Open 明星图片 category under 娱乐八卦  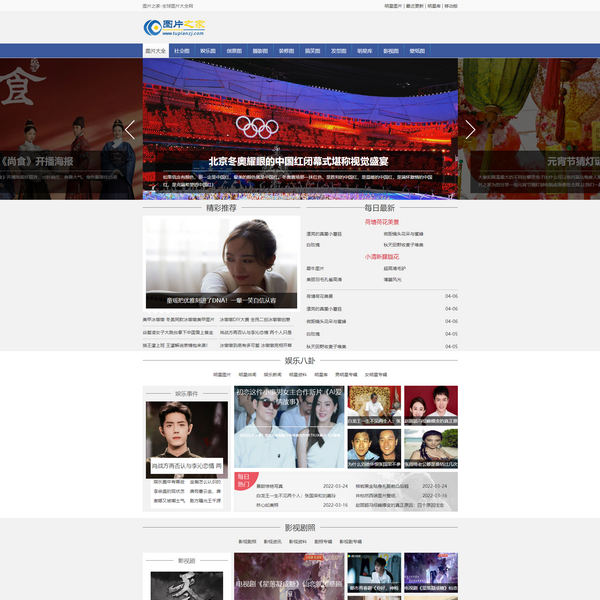220,374
